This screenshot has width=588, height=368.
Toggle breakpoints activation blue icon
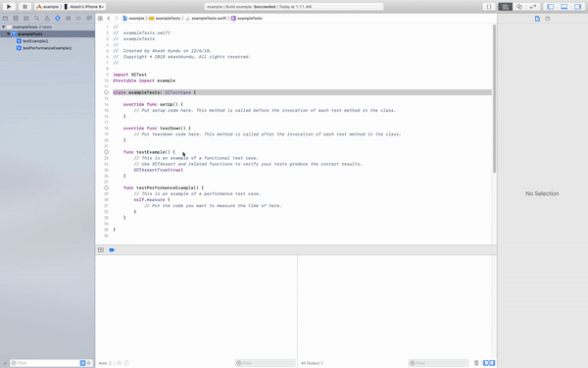click(x=112, y=250)
